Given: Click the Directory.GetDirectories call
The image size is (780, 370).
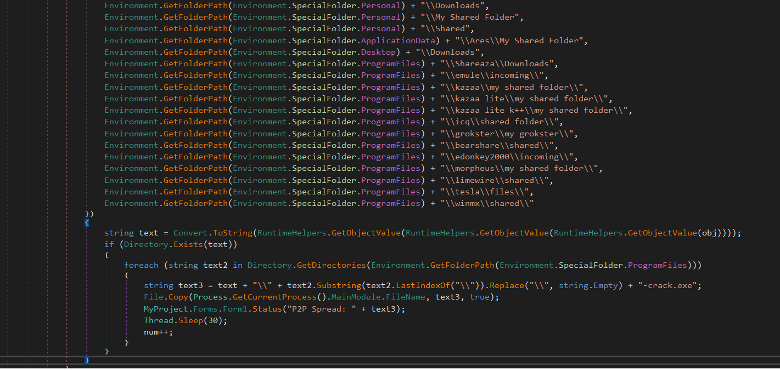Looking at the screenshot, I should (305, 266).
